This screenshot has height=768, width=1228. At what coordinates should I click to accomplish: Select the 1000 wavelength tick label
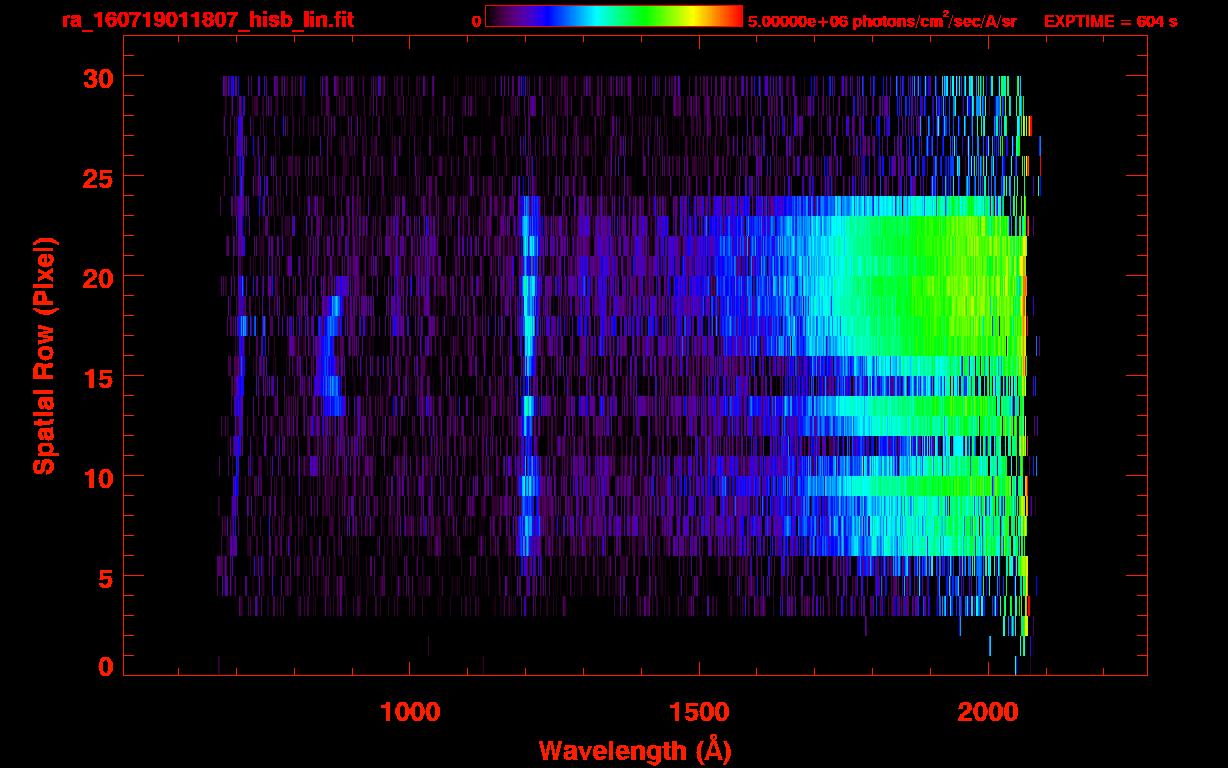click(x=410, y=712)
